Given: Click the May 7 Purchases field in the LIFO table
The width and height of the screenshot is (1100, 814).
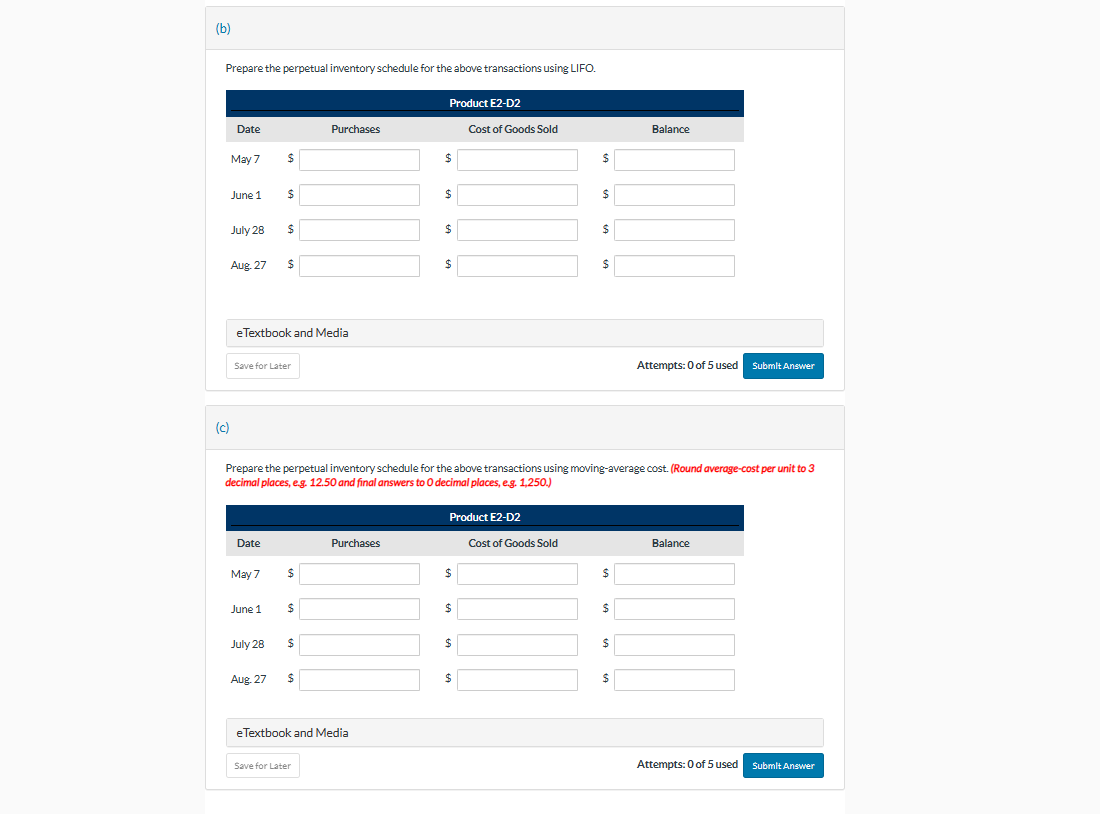Looking at the screenshot, I should tap(359, 159).
